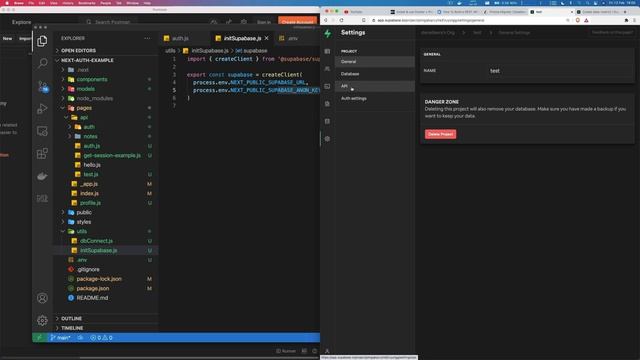
Task: Click Sign In in Postman window
Action: [264, 22]
